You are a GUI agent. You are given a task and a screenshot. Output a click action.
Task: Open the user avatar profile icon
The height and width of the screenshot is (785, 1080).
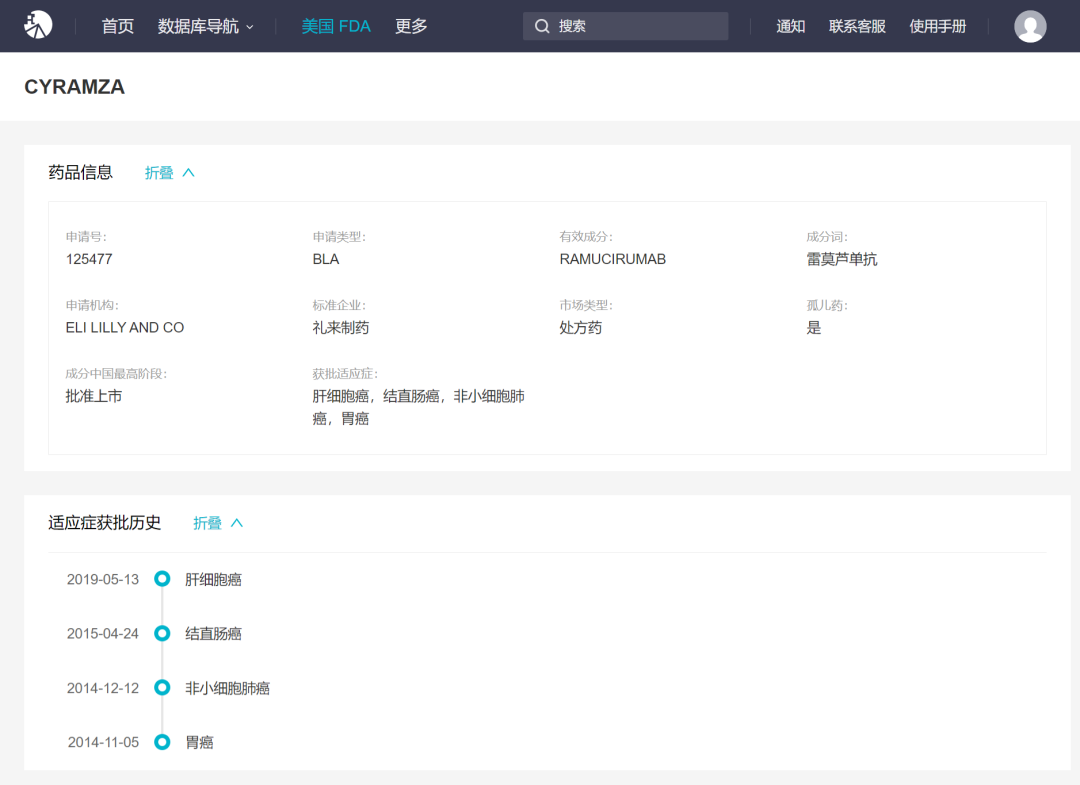[1030, 26]
